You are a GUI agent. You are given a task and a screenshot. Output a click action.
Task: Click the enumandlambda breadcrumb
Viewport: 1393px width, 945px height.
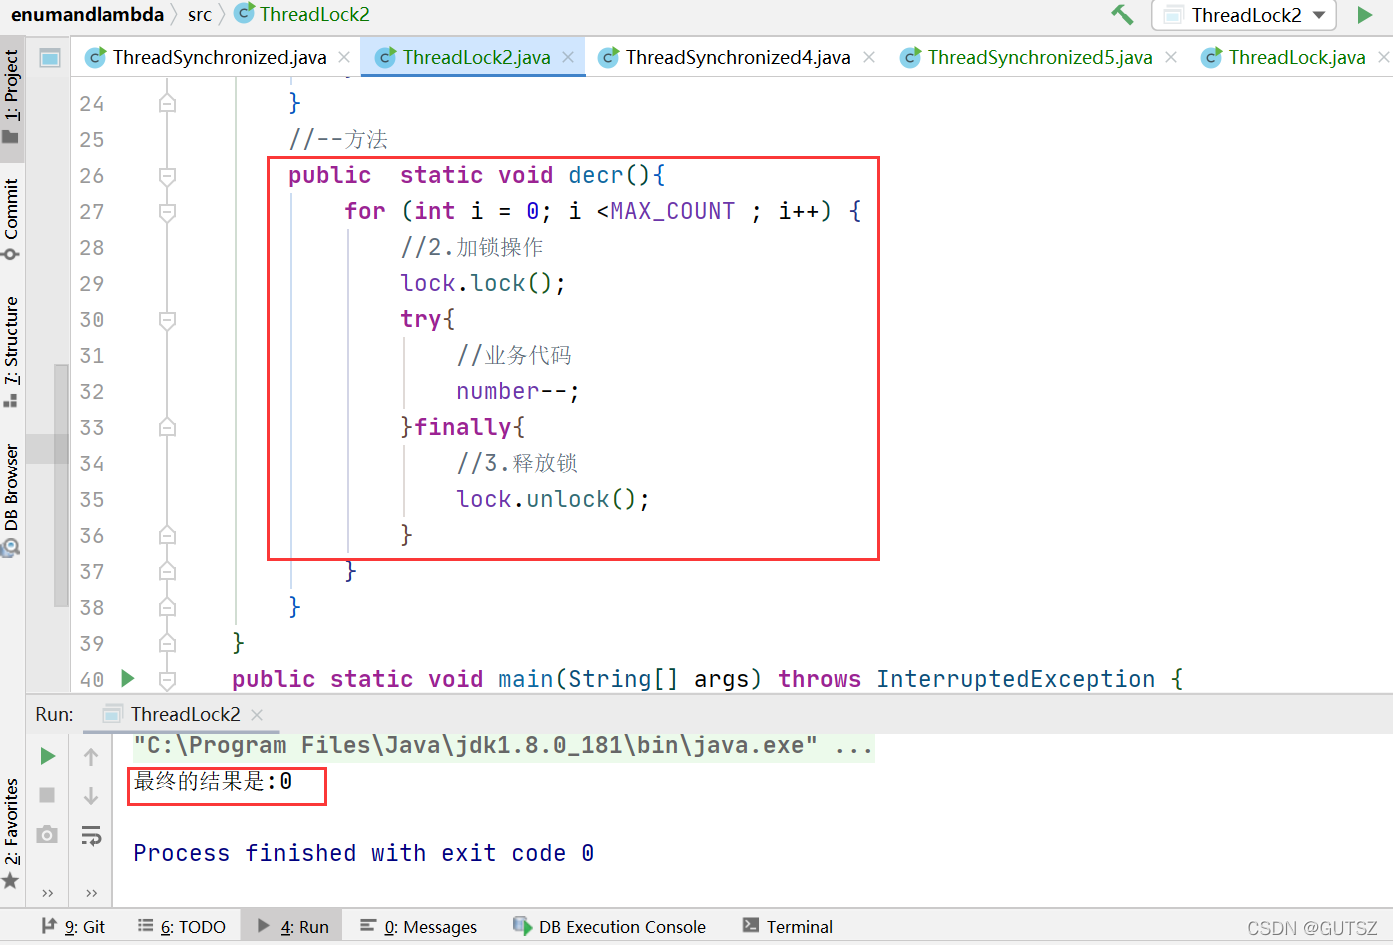(x=87, y=14)
